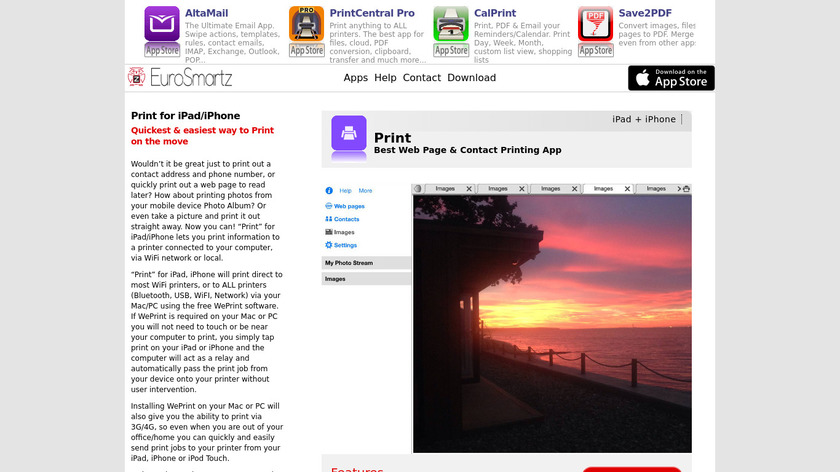Click the round gray button left of tabs
The height and width of the screenshot is (472, 840).
[418, 189]
